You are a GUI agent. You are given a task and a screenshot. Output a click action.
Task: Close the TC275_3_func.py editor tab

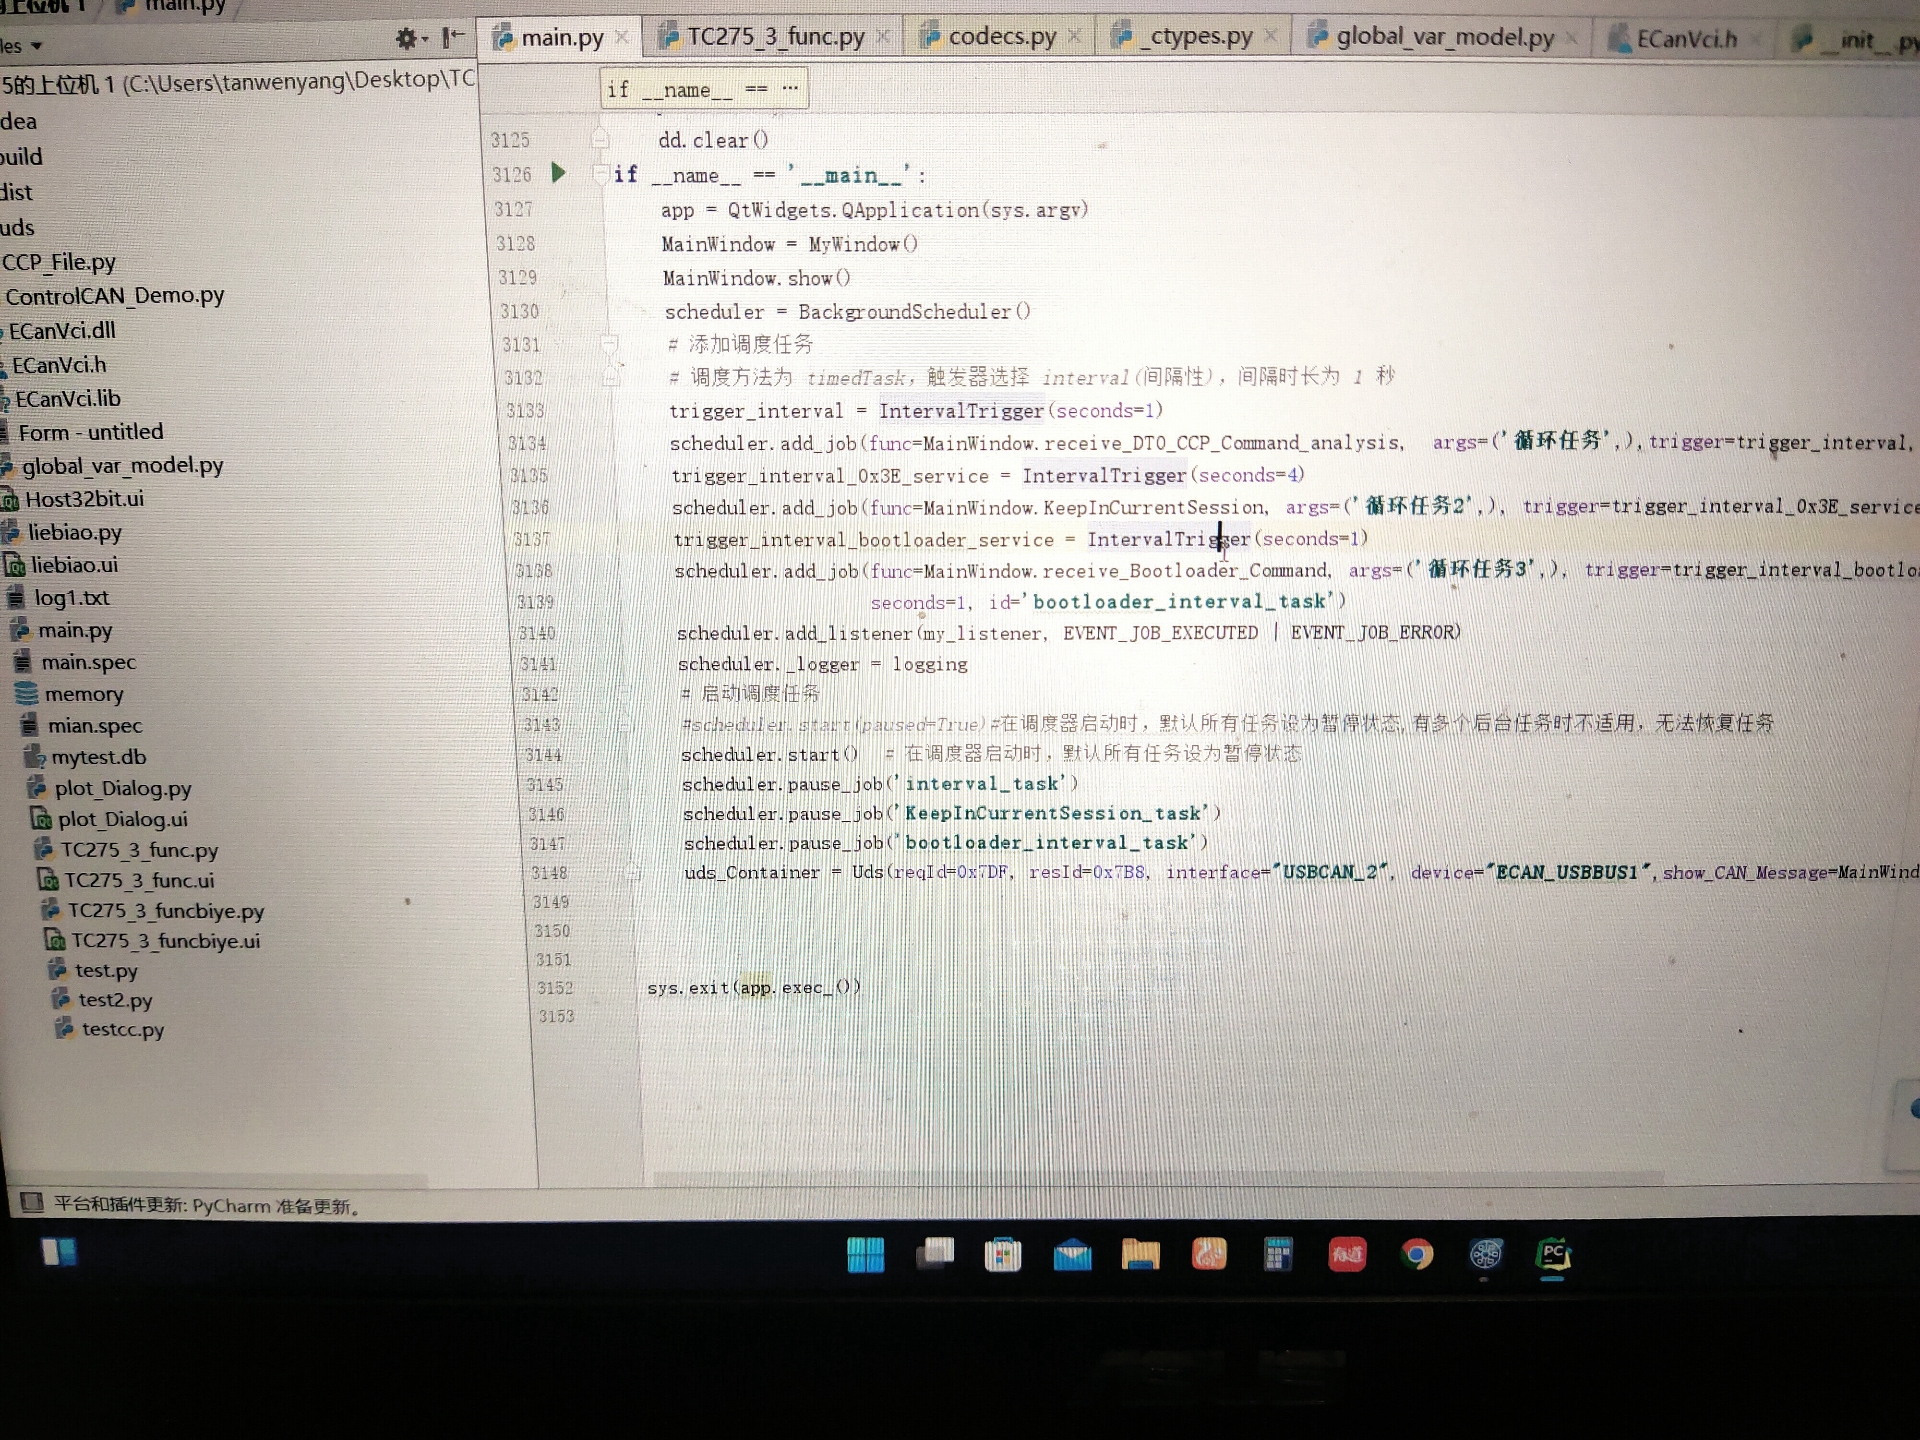[x=883, y=37]
